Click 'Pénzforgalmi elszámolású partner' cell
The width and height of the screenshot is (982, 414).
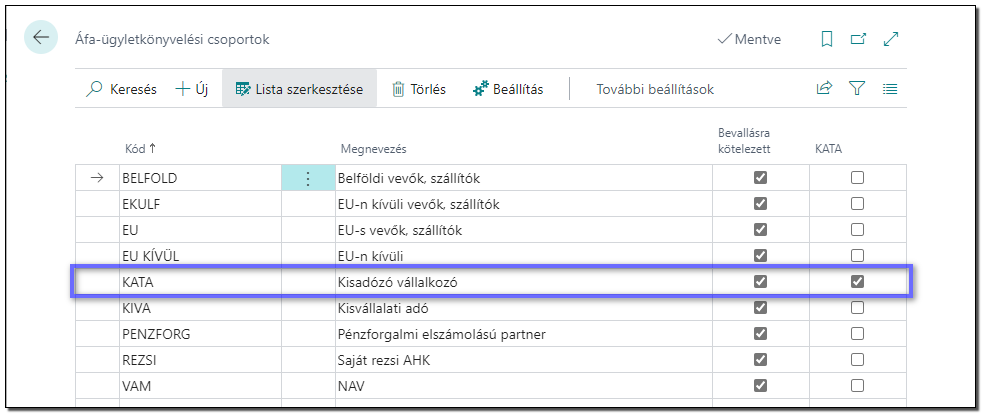point(524,334)
